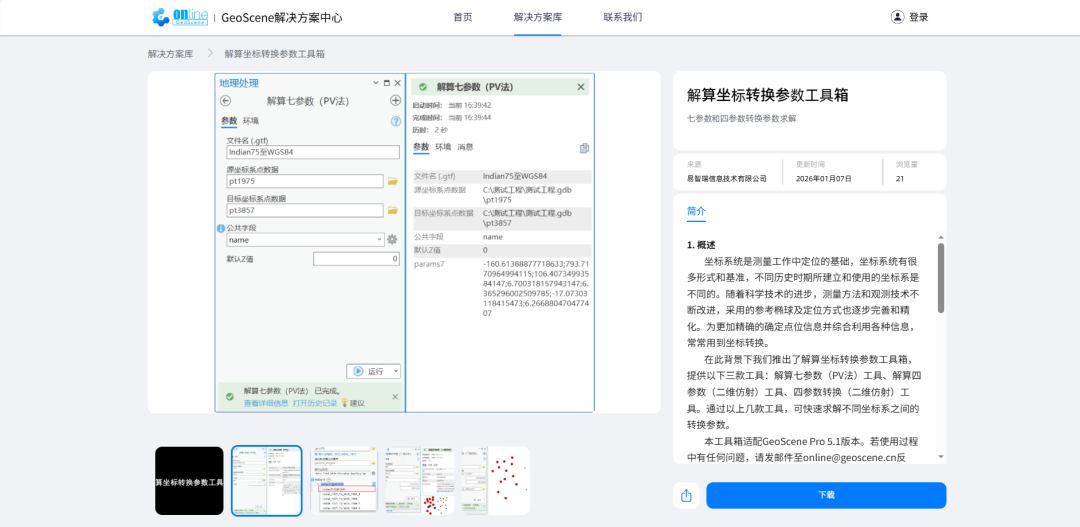This screenshot has height=527, width=1080.
Task: Click the 易智瑞信息技术有限公司 source name
Action: click(x=727, y=179)
